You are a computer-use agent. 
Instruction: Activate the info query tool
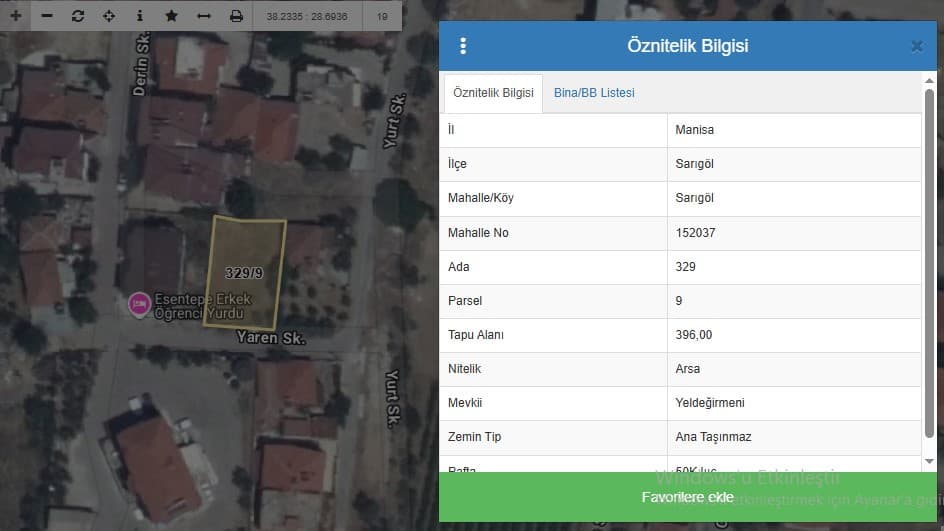coord(140,16)
